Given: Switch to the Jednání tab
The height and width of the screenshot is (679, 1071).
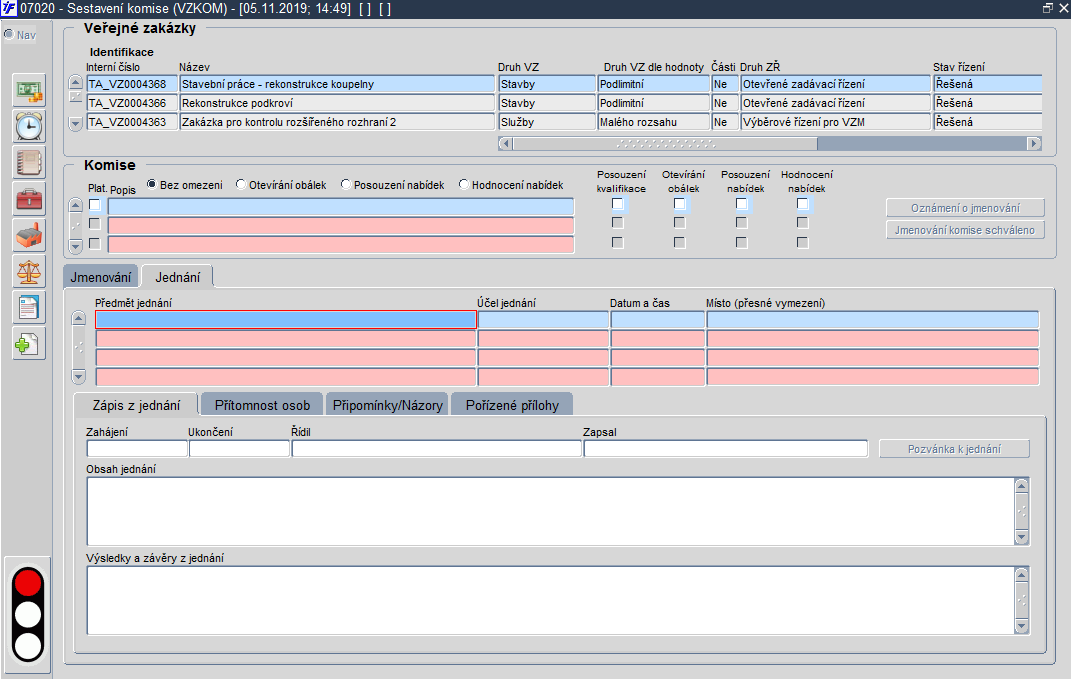Looking at the screenshot, I should tap(178, 277).
